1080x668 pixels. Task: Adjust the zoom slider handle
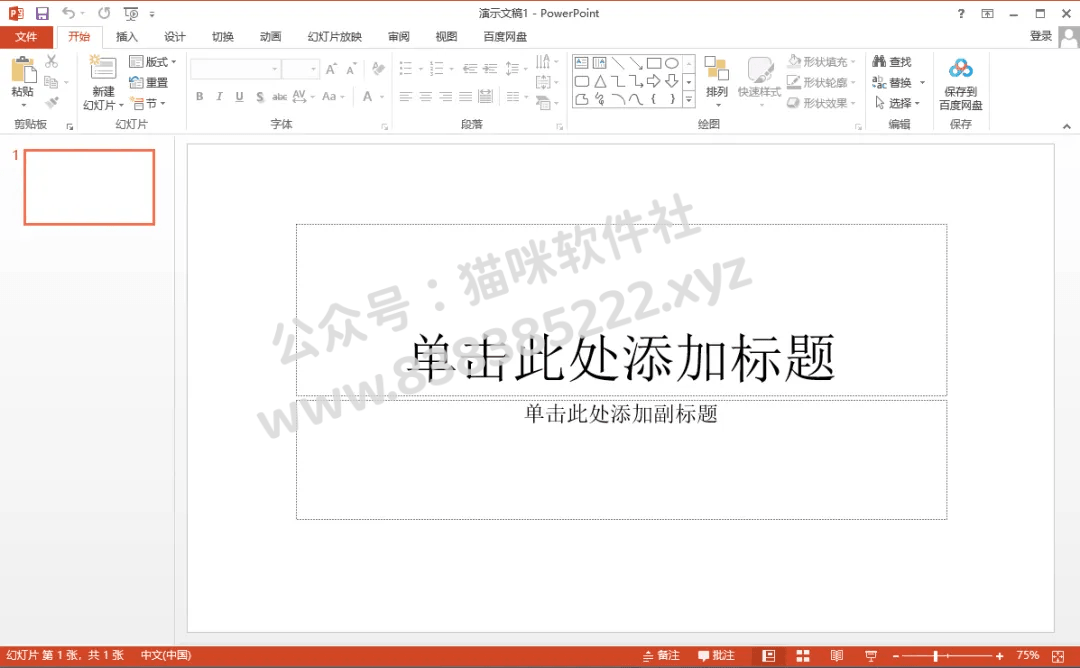(x=935, y=656)
